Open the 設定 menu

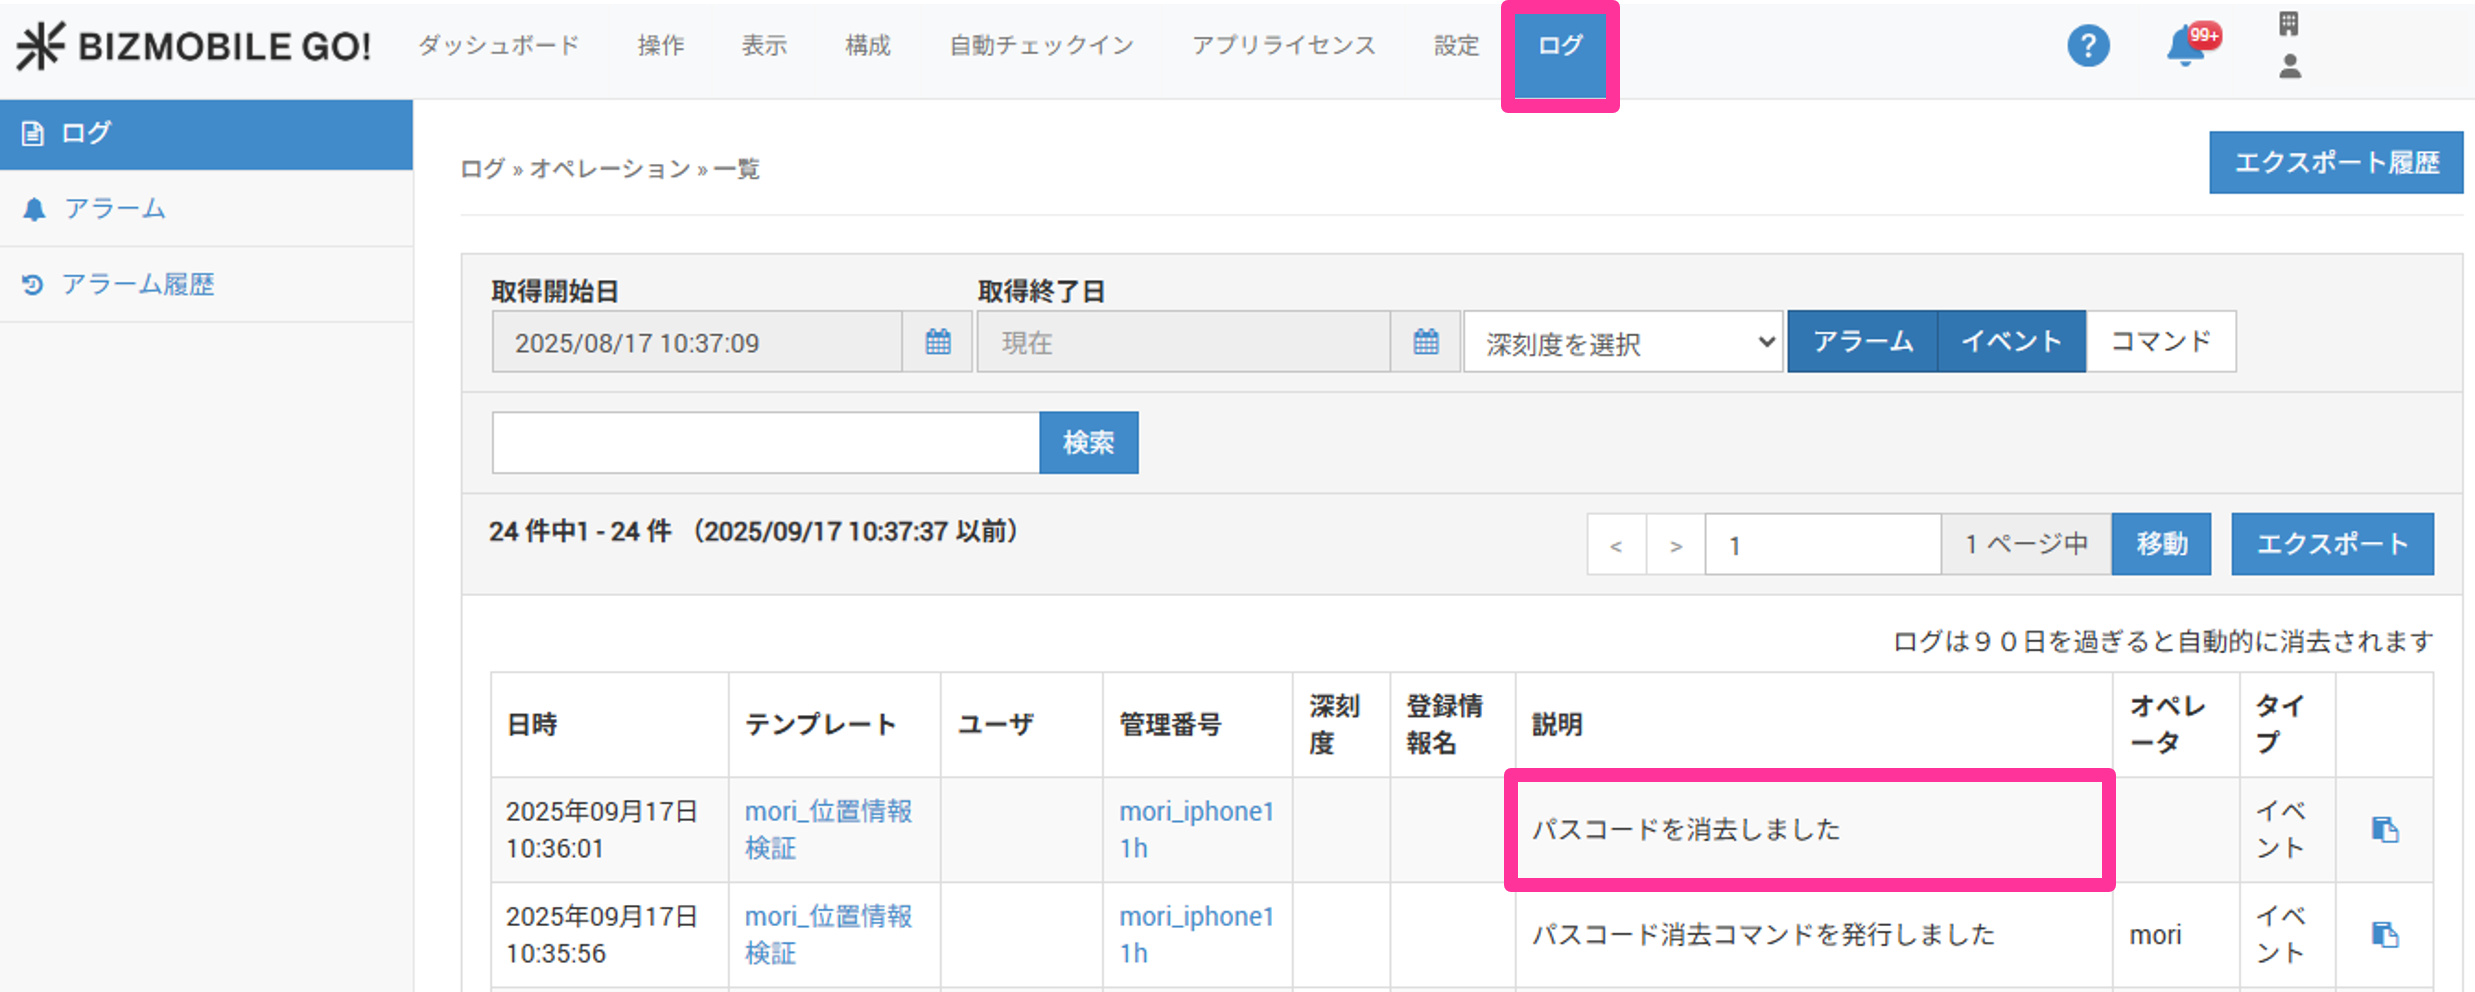pos(1456,46)
